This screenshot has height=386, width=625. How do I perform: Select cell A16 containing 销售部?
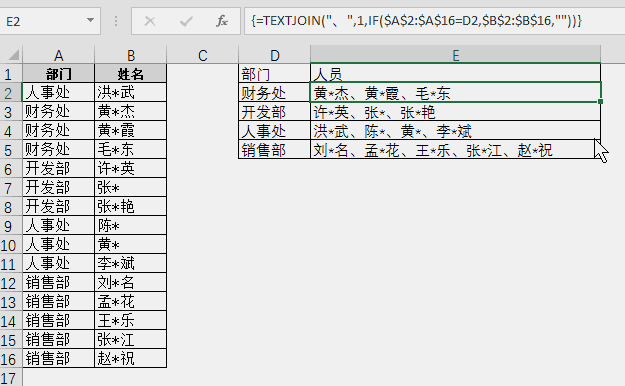[x=59, y=358]
